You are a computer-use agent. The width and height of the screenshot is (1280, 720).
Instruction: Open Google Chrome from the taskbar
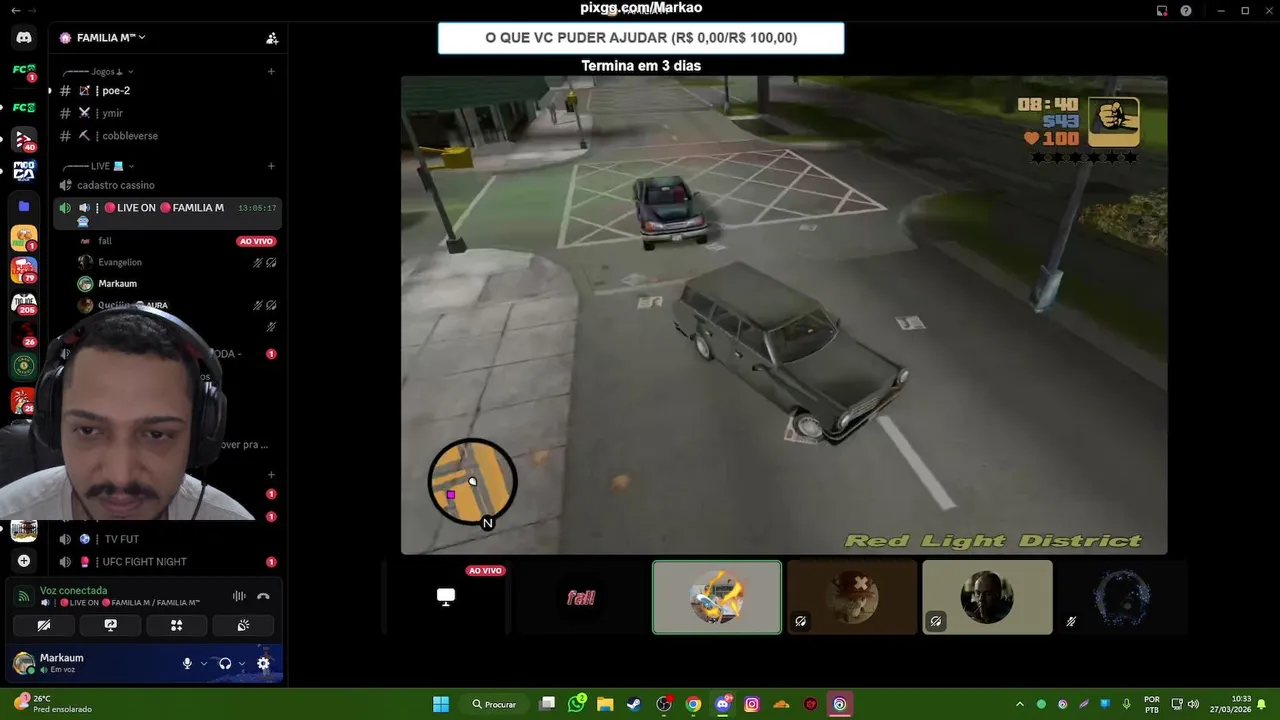[693, 704]
